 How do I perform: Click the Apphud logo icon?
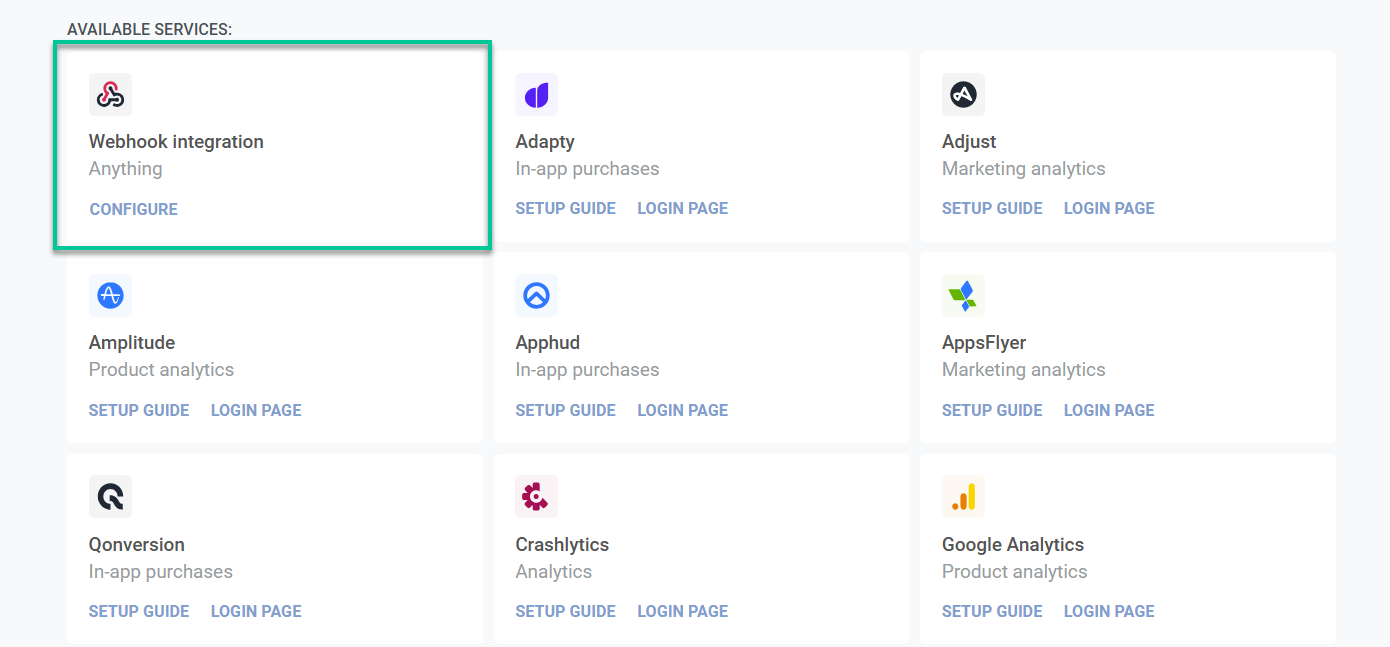pos(536,296)
